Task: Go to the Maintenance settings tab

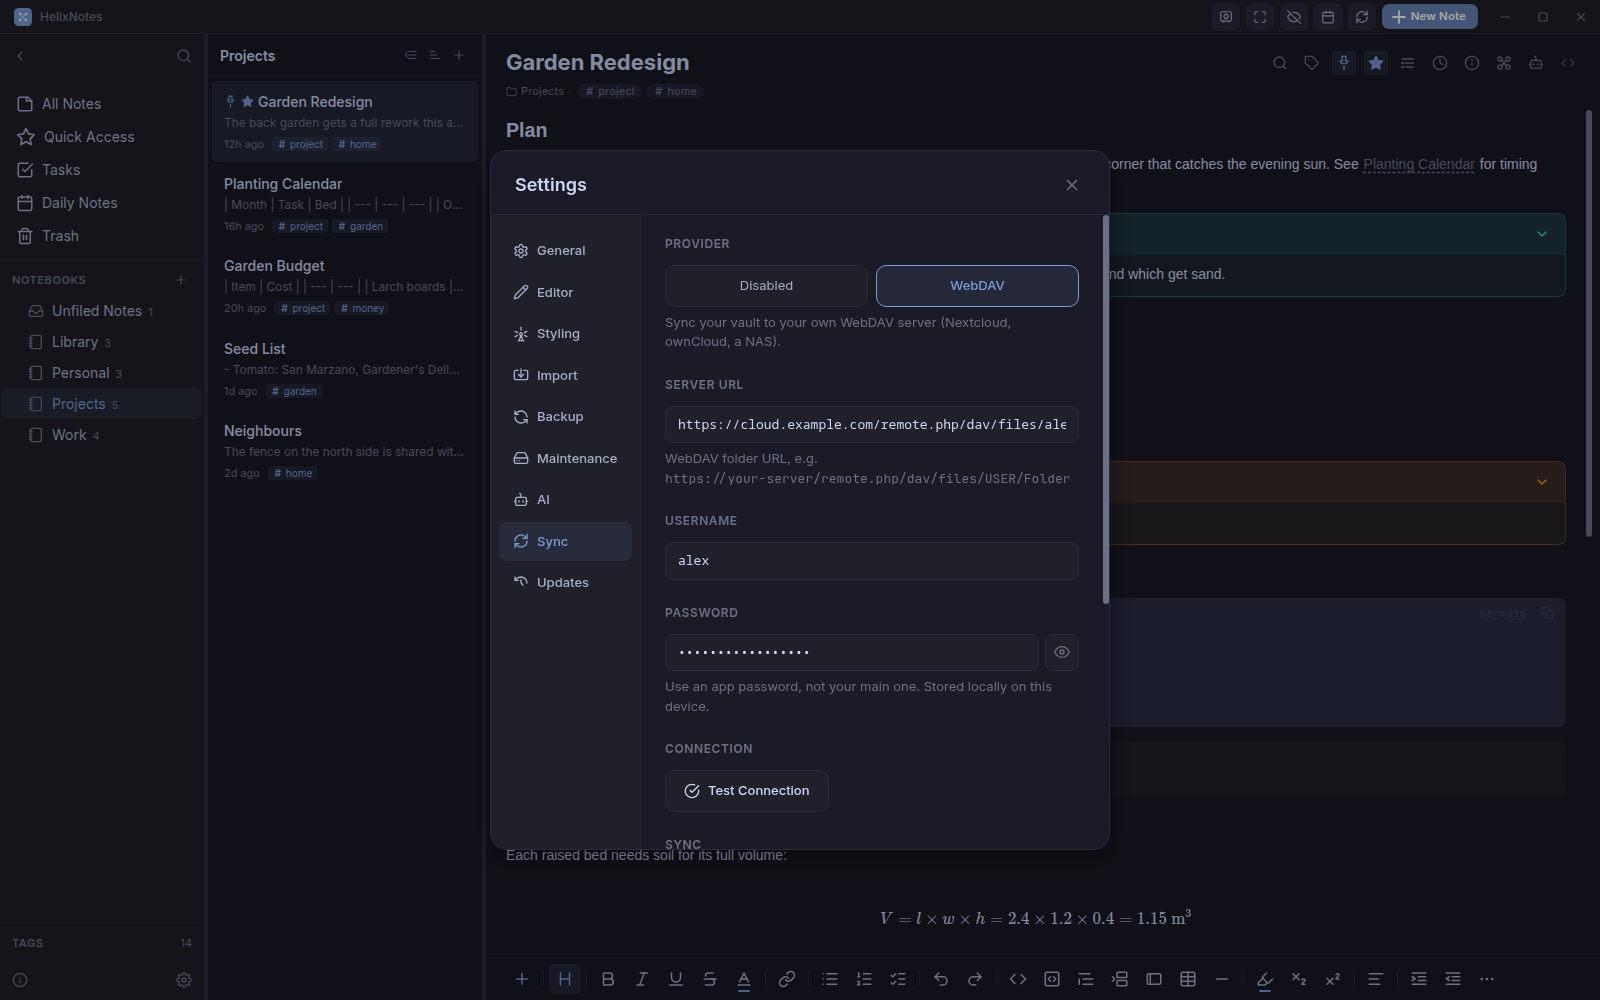Action: pyautogui.click(x=565, y=459)
